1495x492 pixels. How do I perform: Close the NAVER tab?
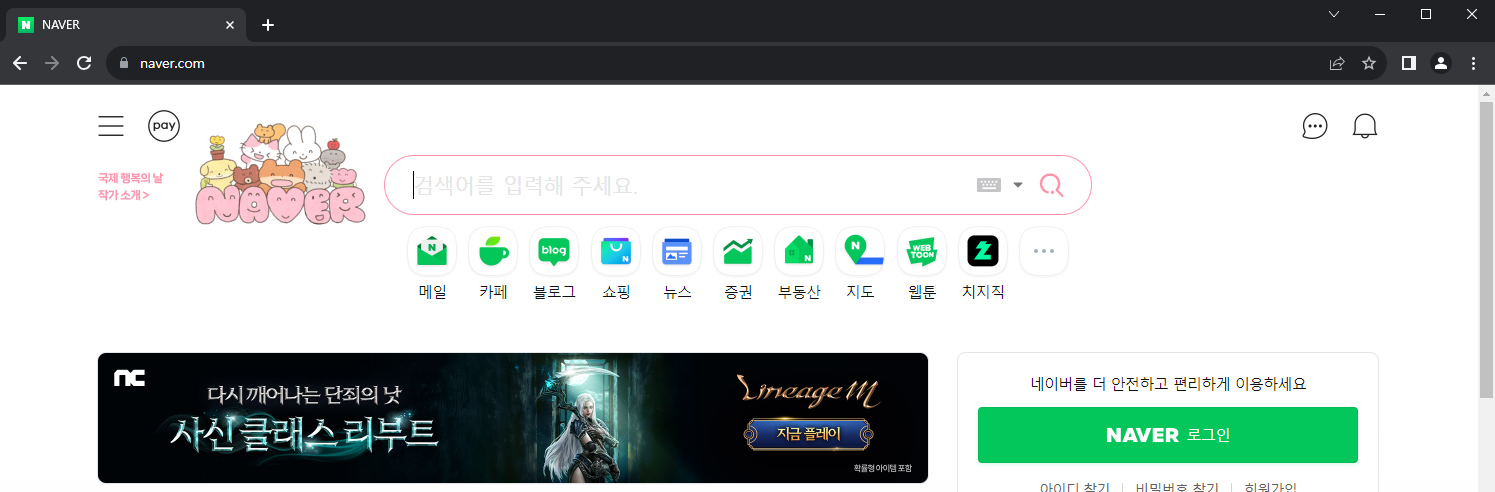229,25
